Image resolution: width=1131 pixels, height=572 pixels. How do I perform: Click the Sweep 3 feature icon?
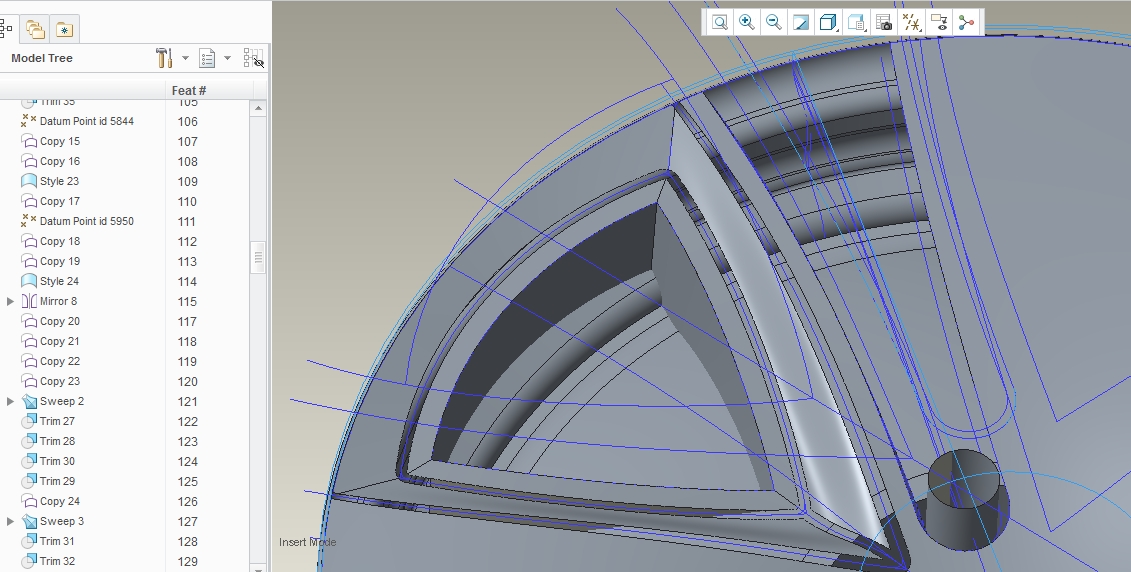point(29,521)
